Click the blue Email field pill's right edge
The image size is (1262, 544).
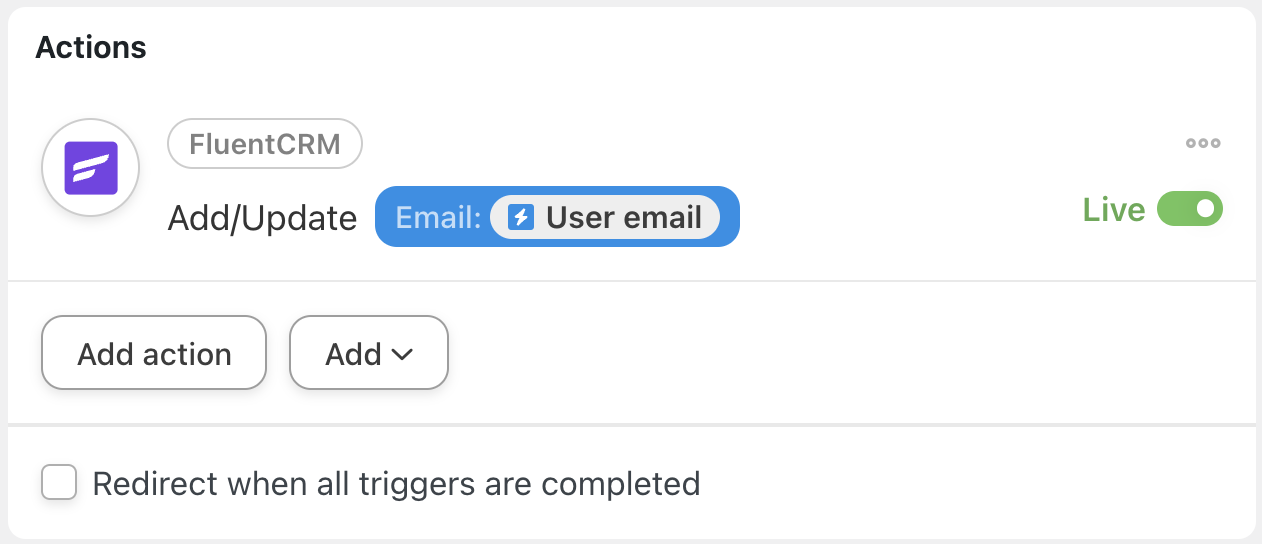coord(731,217)
